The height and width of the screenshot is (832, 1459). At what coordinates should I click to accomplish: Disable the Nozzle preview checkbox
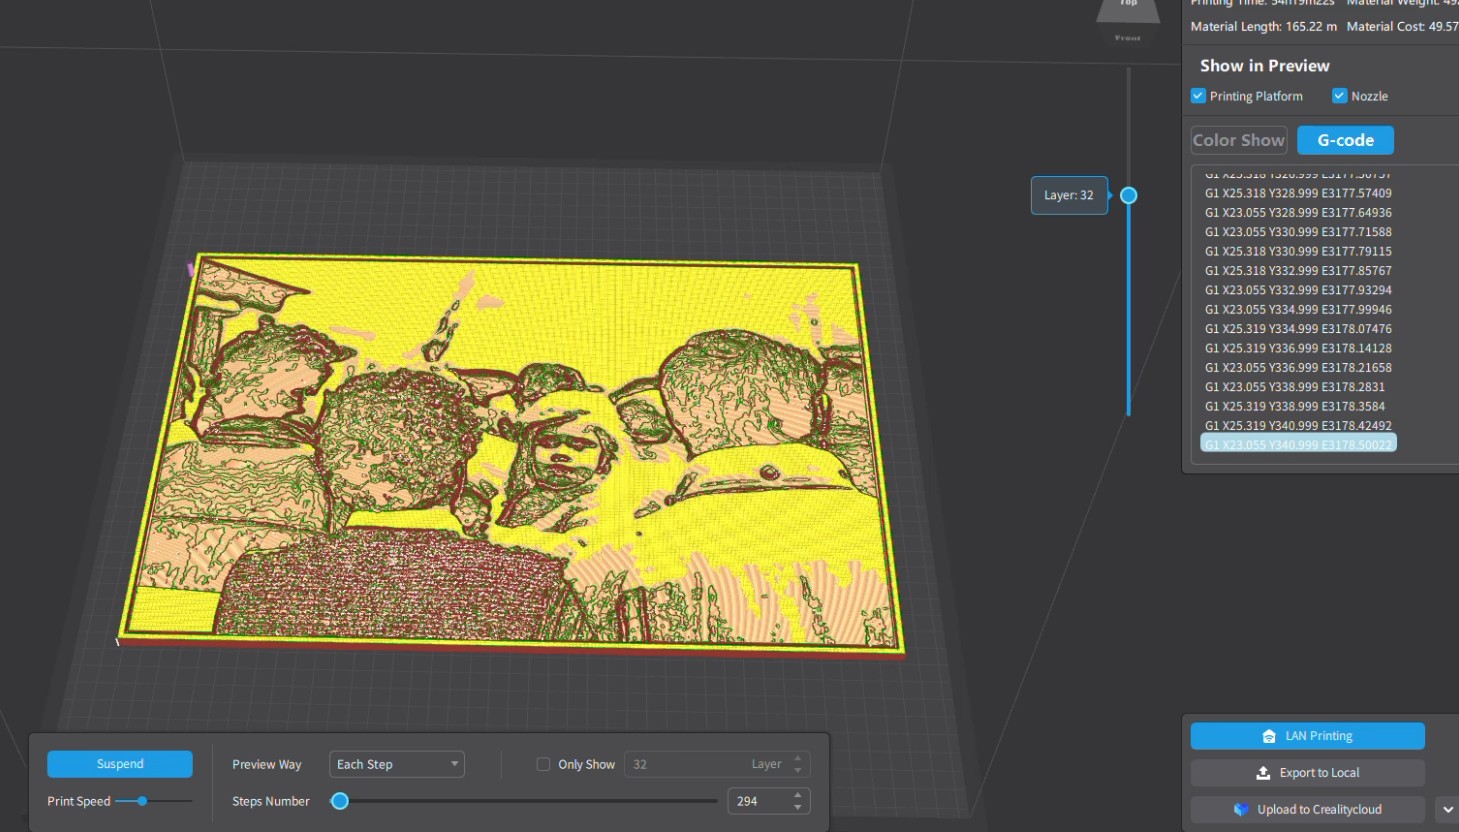pyautogui.click(x=1339, y=96)
